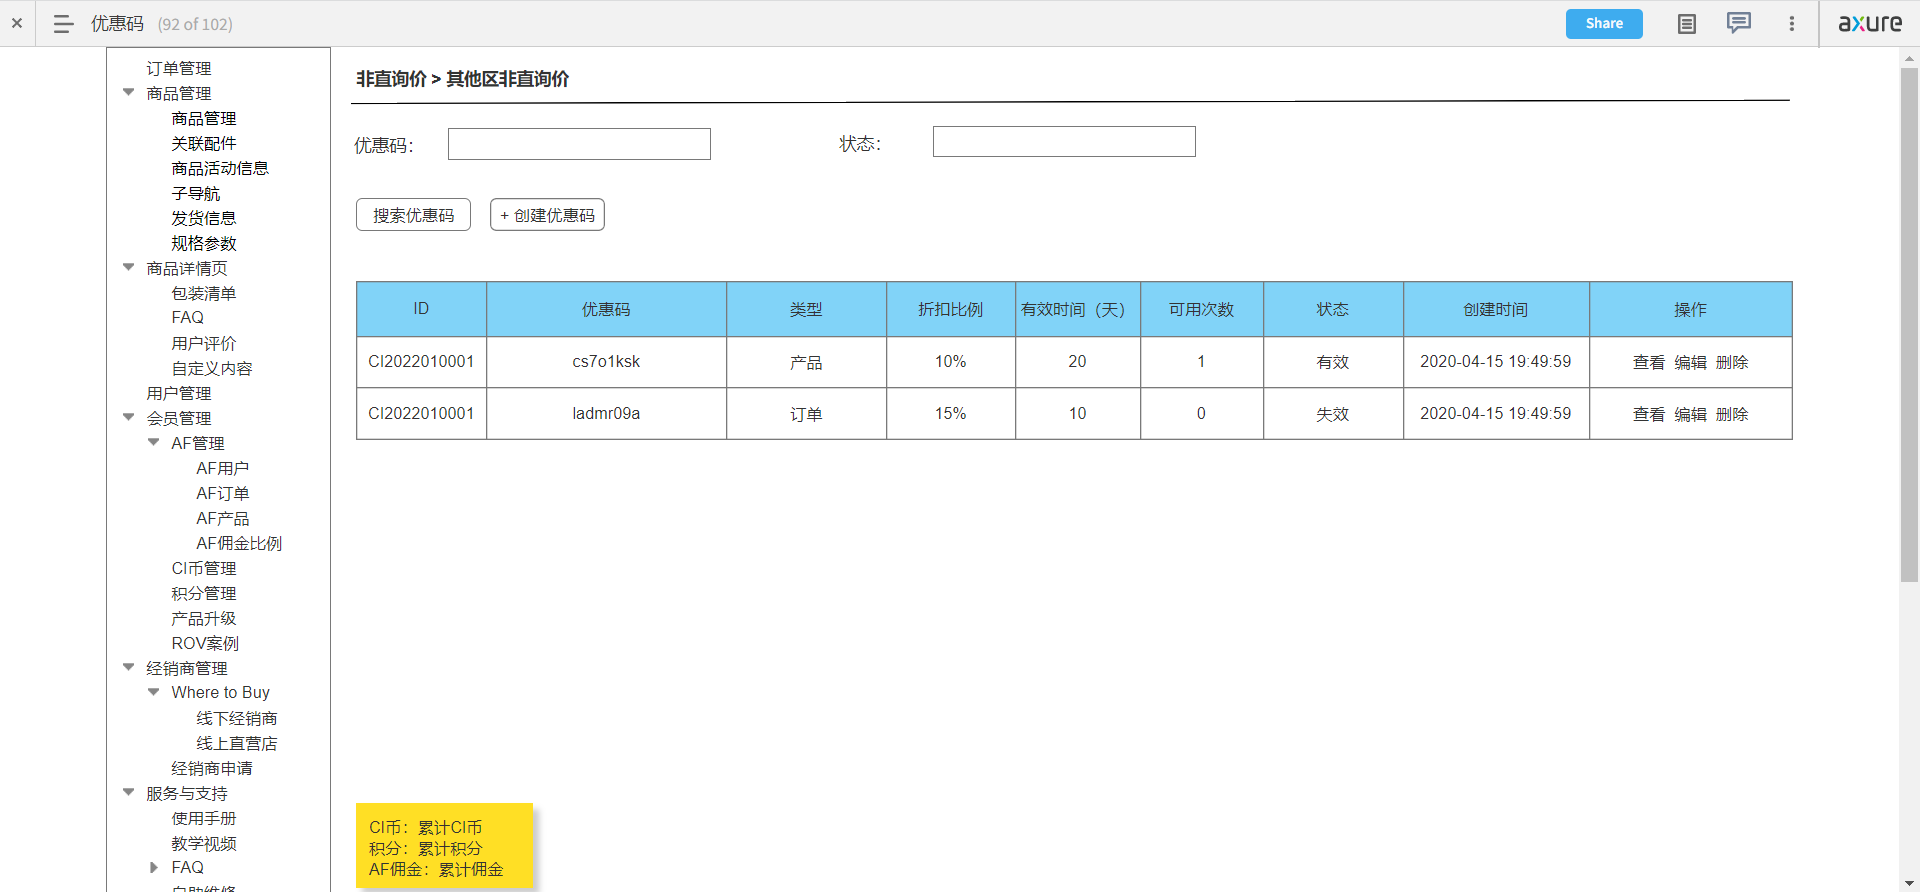The height and width of the screenshot is (892, 1920).
Task: Open the AF用户 page
Action: [x=223, y=468]
